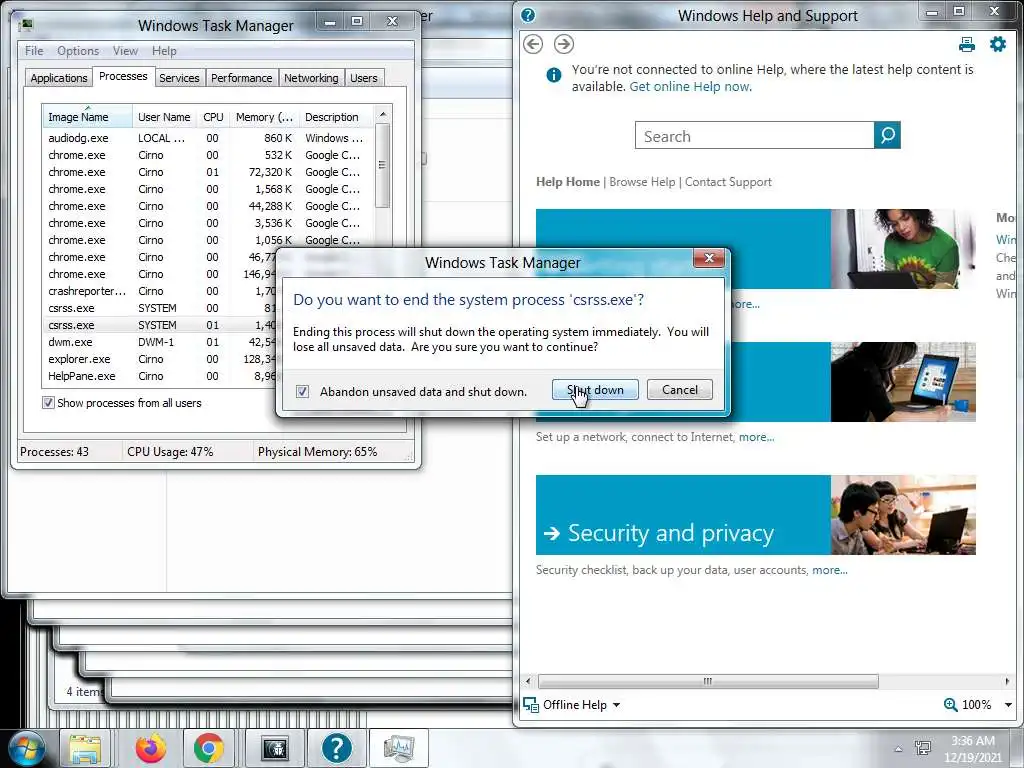Sort processes by Memory column
Image resolution: width=1024 pixels, height=768 pixels.
(264, 117)
